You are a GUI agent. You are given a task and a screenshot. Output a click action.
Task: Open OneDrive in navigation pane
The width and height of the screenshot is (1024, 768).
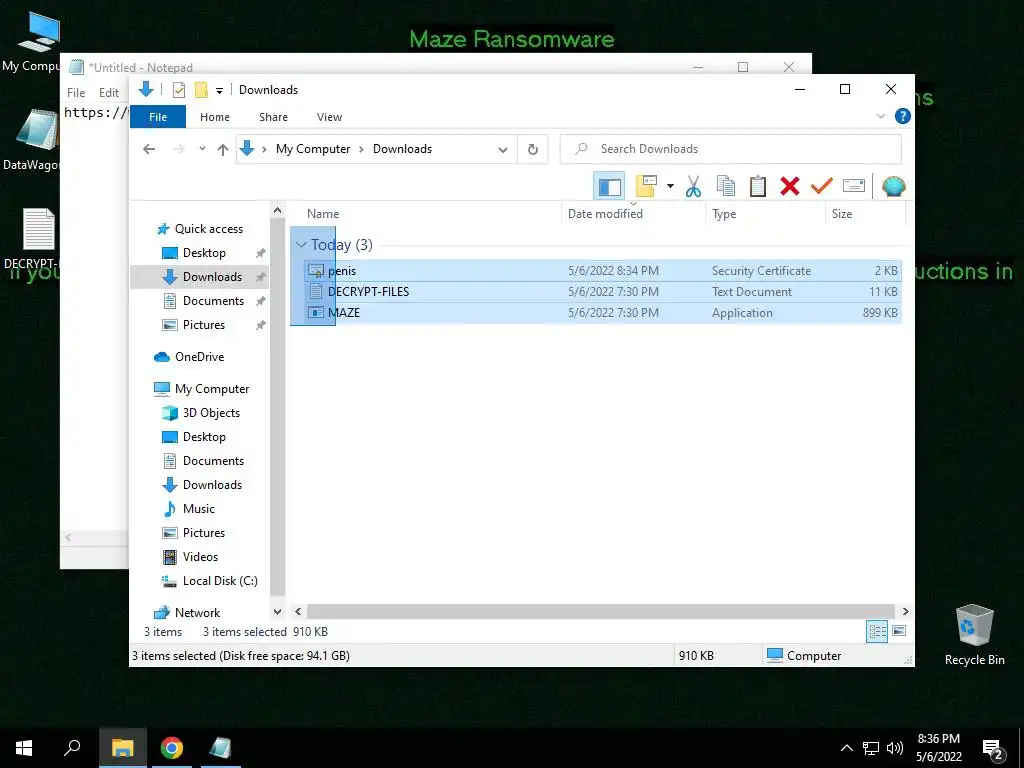(x=199, y=357)
